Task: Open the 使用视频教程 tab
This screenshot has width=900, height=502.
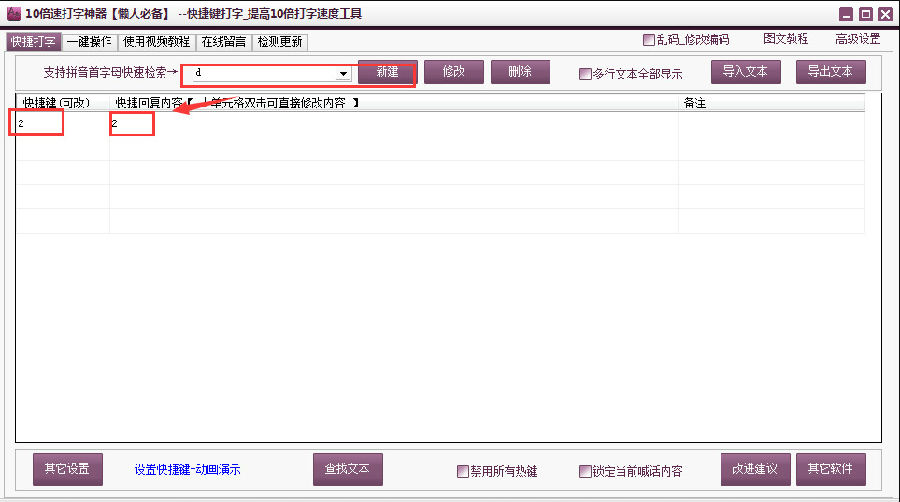Action: (156, 42)
